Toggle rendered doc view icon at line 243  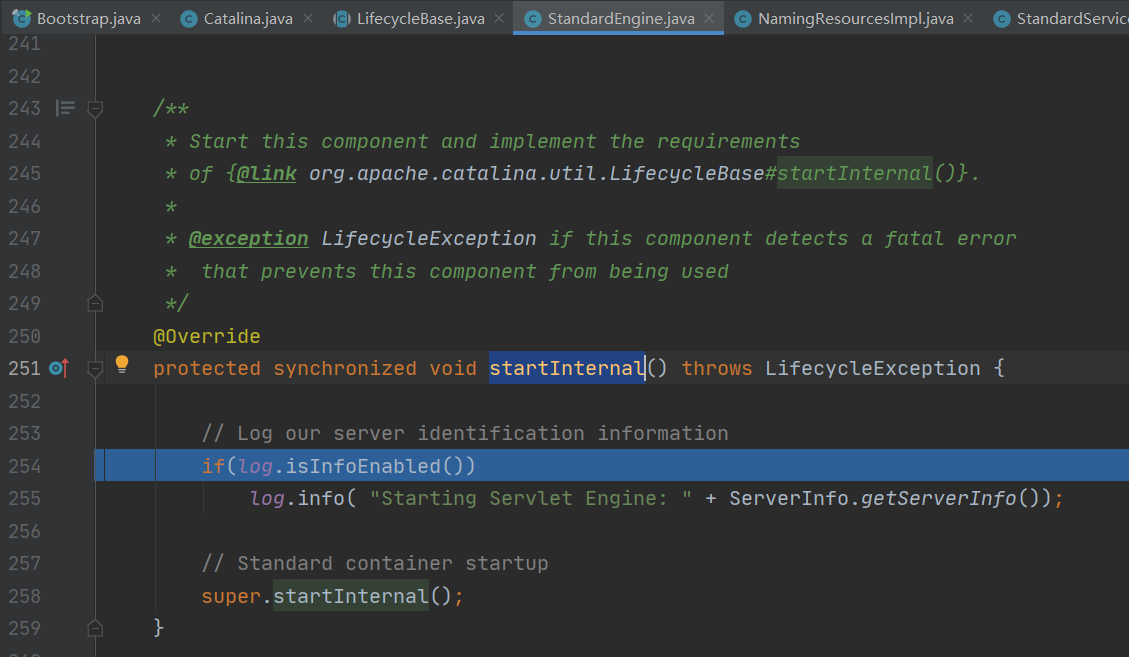[x=65, y=108]
